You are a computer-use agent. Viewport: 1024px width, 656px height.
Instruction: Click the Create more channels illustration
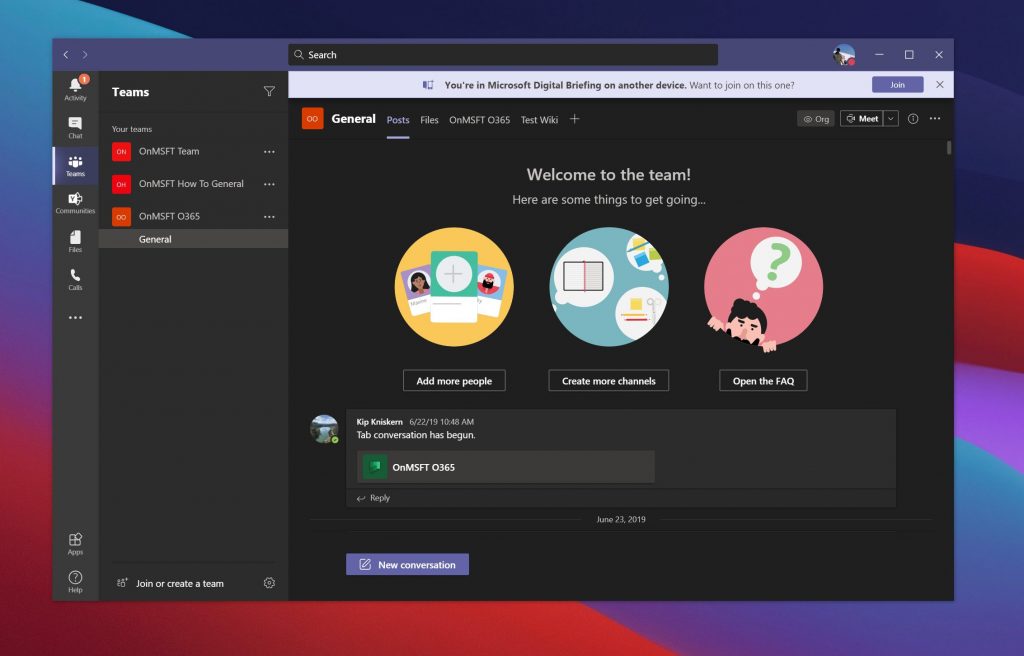point(609,287)
